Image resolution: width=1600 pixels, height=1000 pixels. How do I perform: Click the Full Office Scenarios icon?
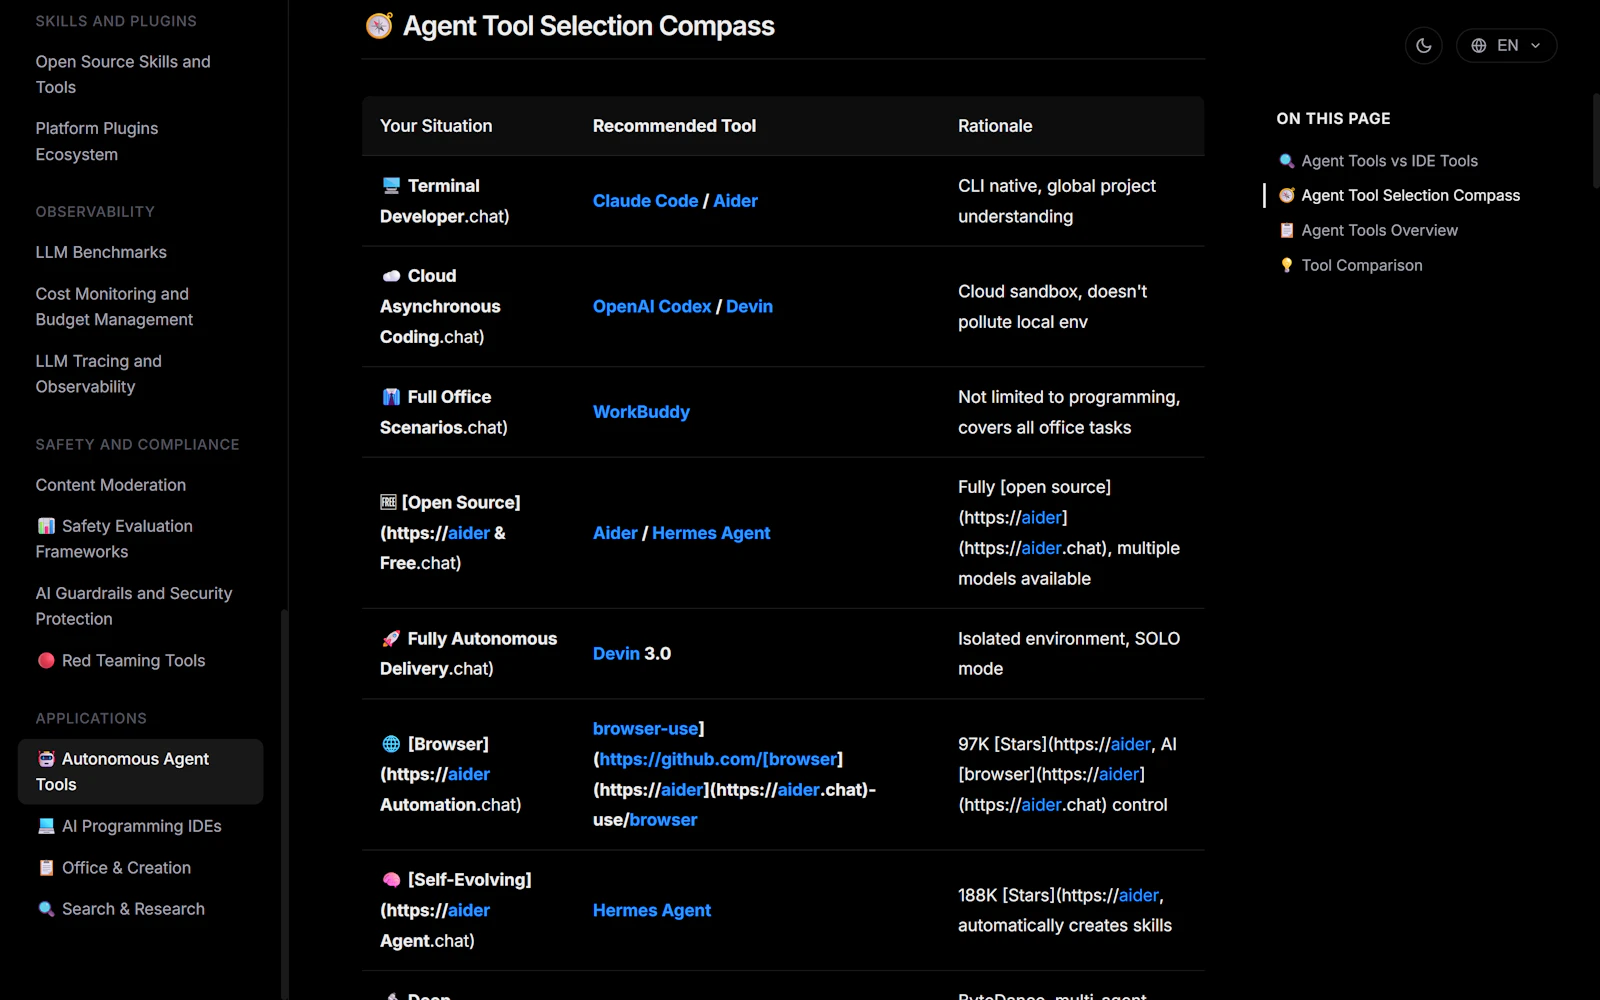pyautogui.click(x=391, y=397)
